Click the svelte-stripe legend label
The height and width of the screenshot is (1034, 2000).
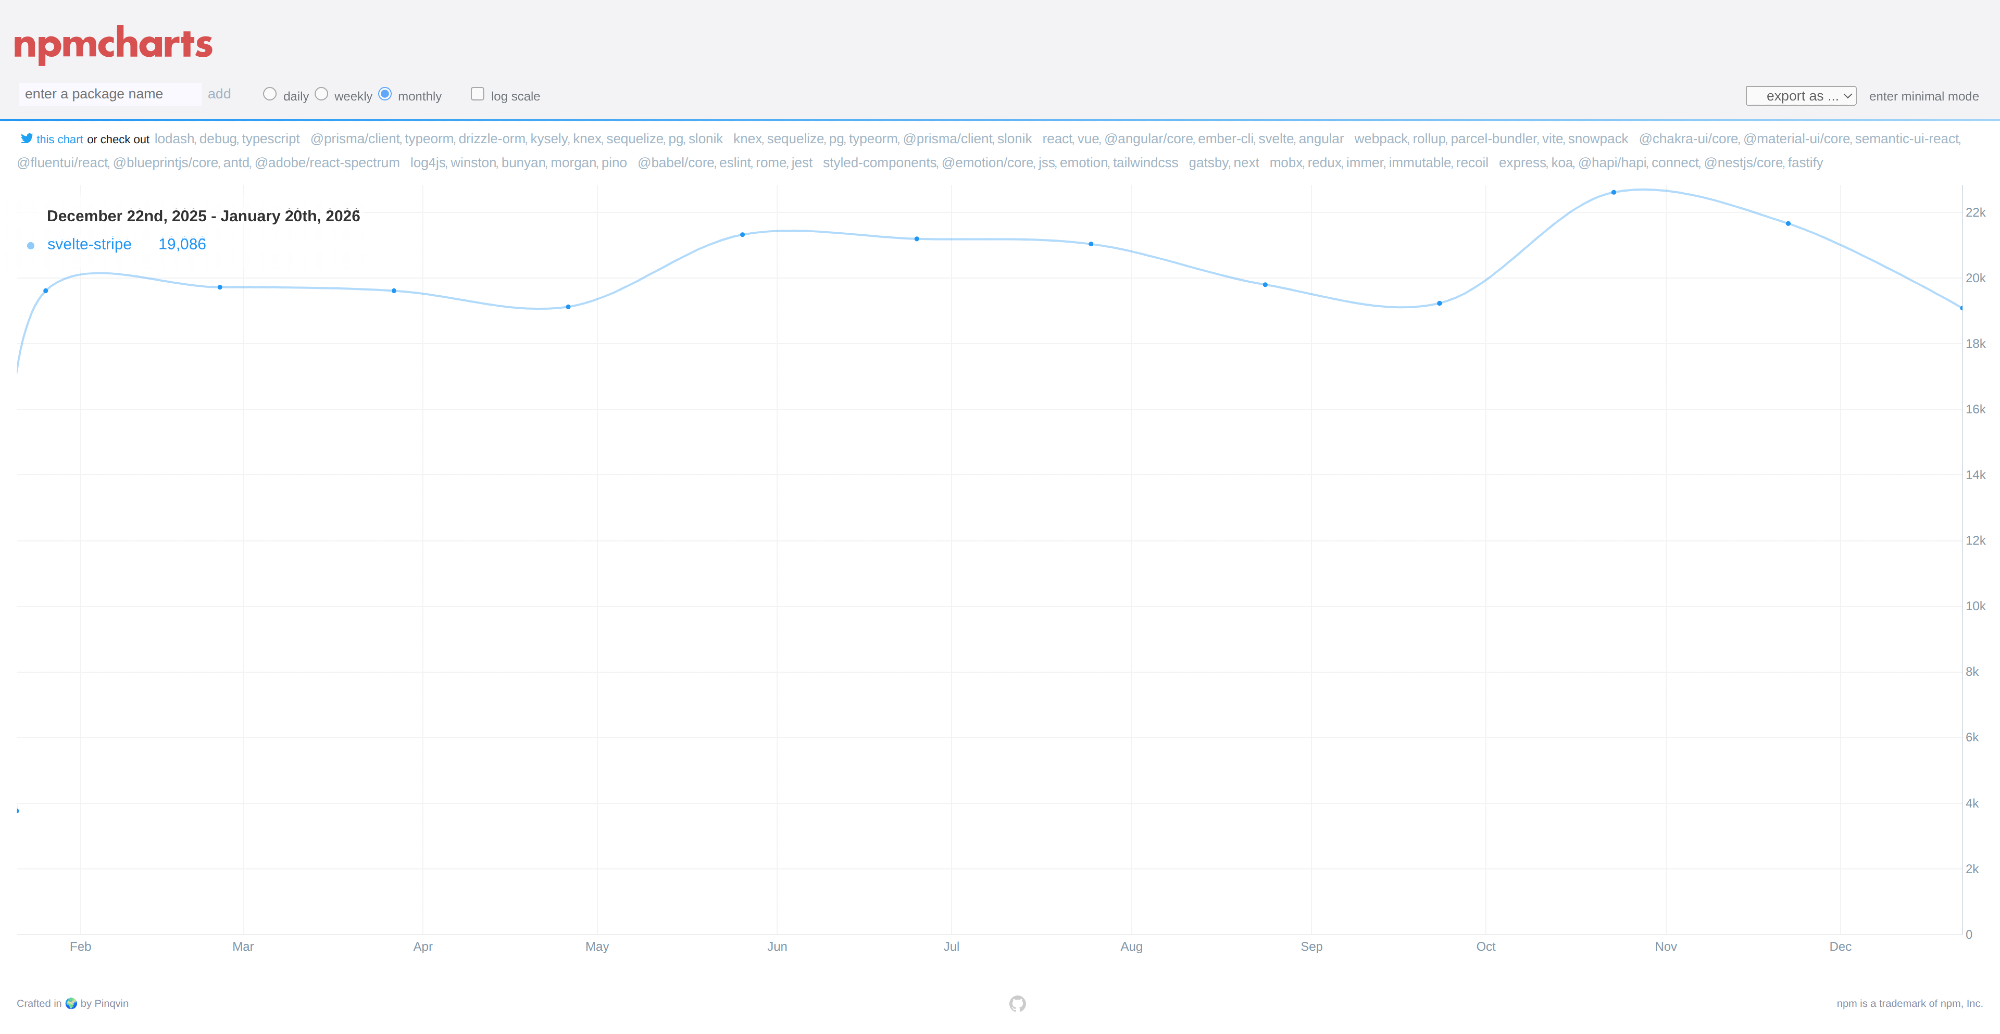point(89,244)
